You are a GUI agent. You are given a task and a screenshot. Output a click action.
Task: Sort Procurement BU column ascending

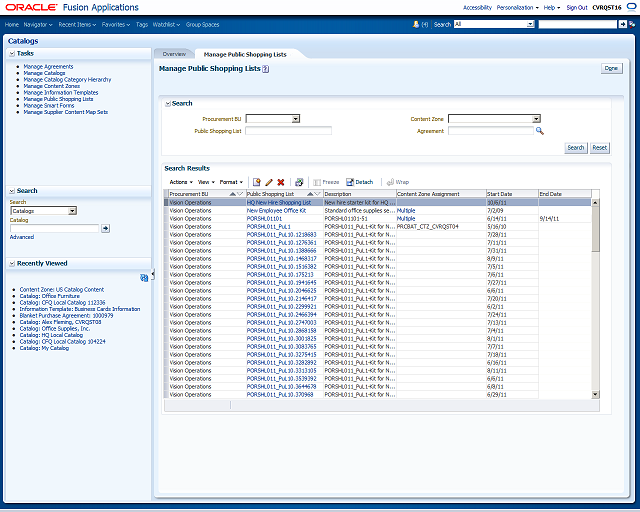(233, 194)
